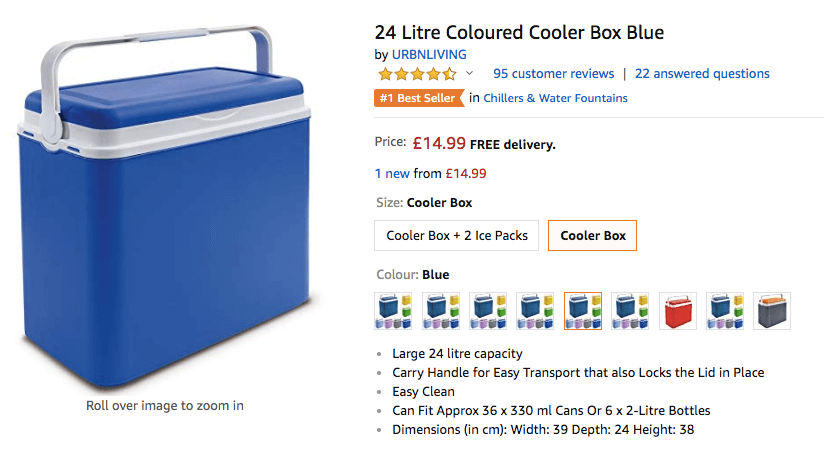Select the Cooler Box size option
Image resolution: width=824 pixels, height=452 pixels.
point(593,236)
